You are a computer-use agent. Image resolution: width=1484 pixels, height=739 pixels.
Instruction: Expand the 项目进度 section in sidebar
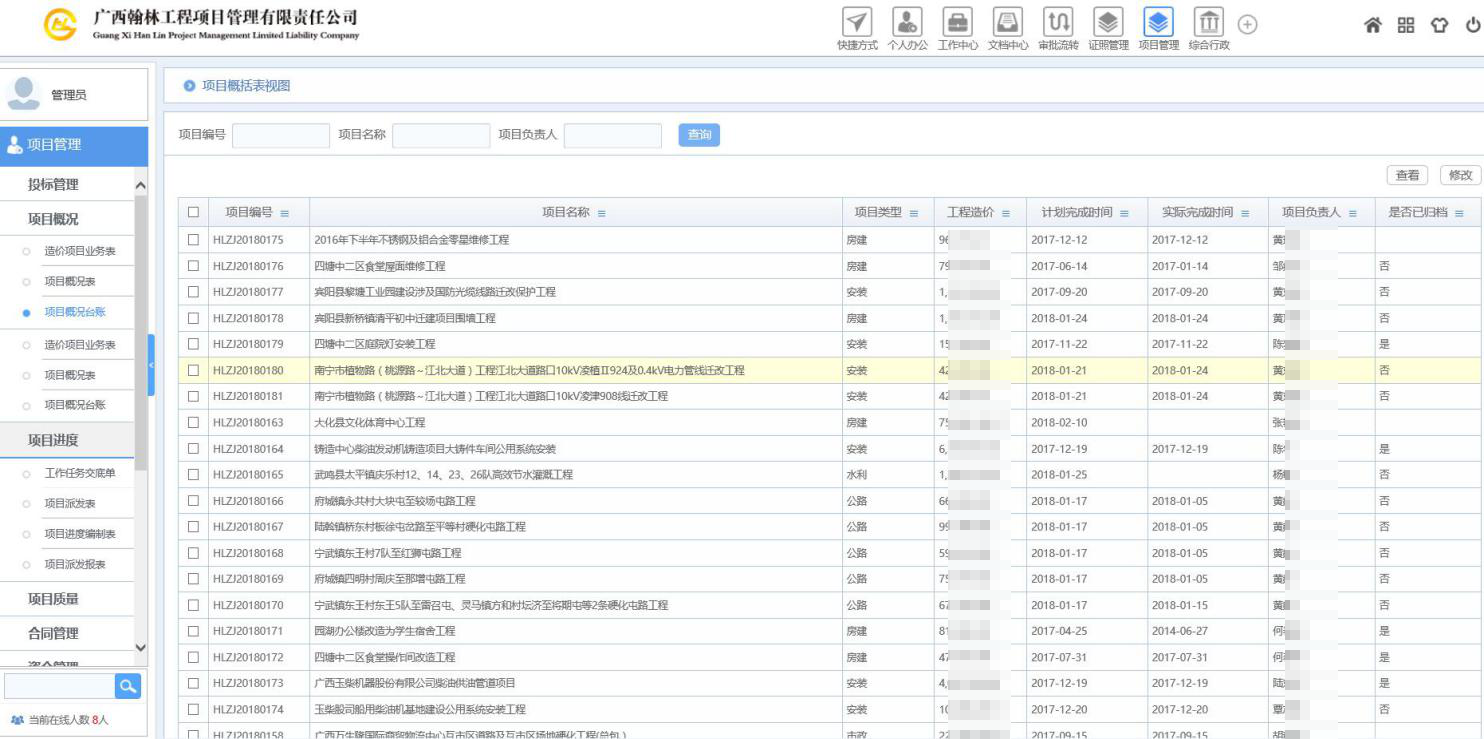tap(53, 440)
